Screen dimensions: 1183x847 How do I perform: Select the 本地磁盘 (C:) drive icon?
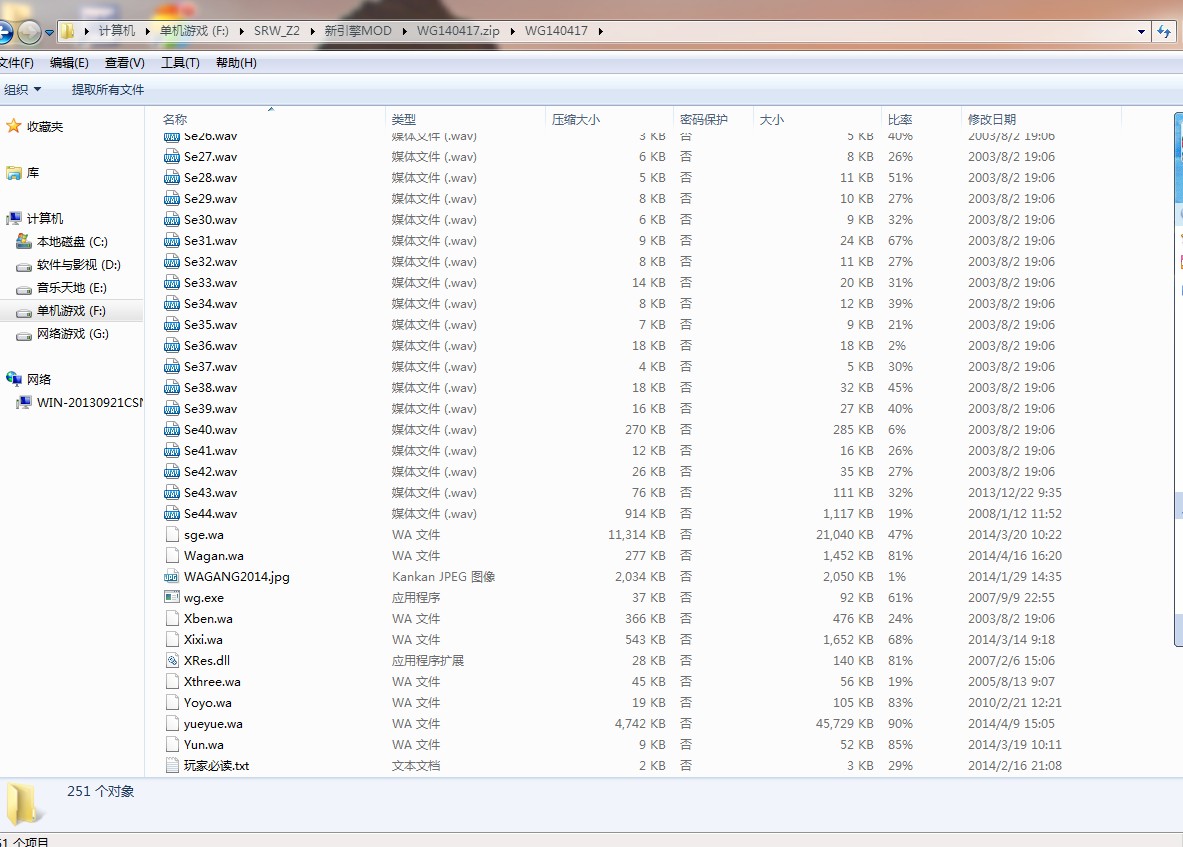[x=24, y=242]
